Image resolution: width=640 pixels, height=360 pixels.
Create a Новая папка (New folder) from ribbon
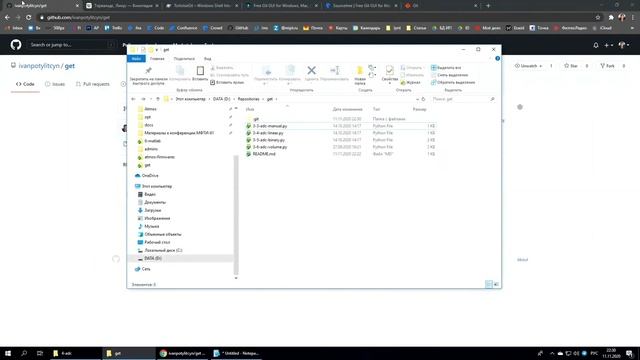click(360, 75)
